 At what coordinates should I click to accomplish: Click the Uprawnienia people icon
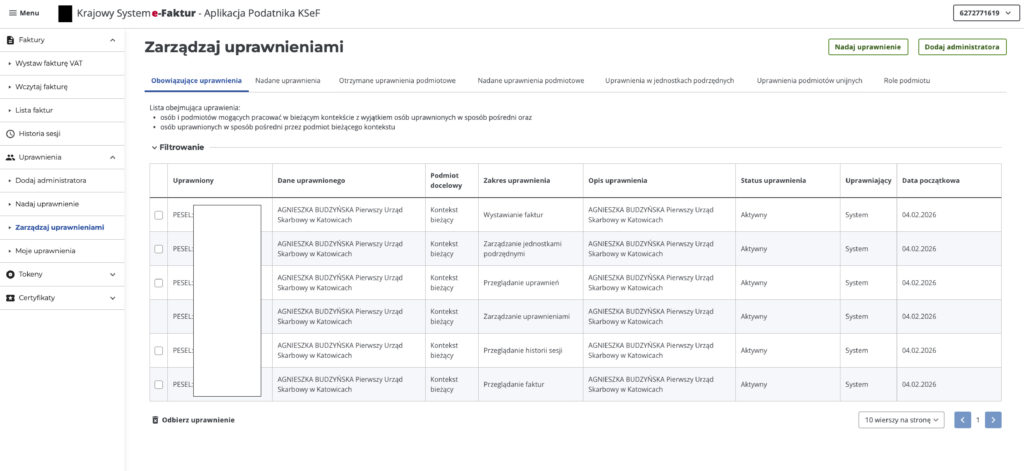(10, 157)
